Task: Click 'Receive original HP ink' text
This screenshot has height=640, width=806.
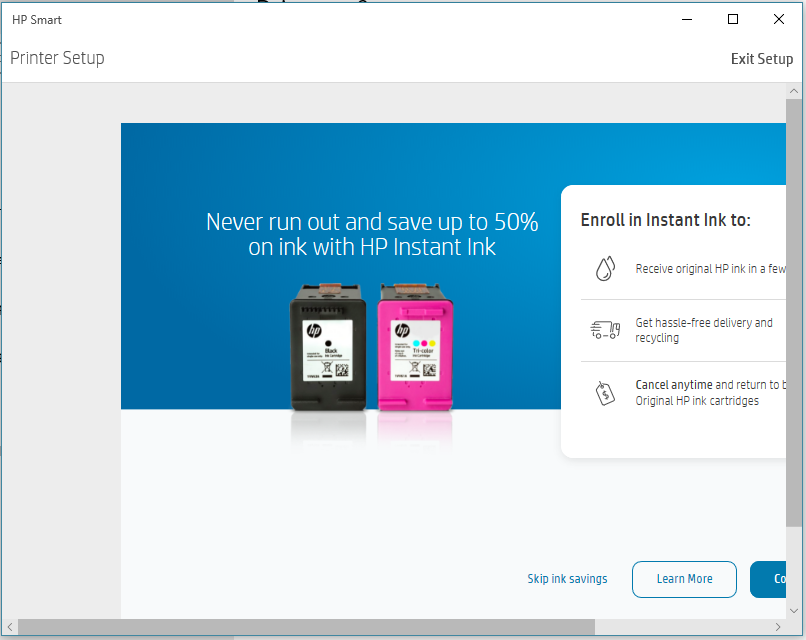Action: tap(710, 268)
